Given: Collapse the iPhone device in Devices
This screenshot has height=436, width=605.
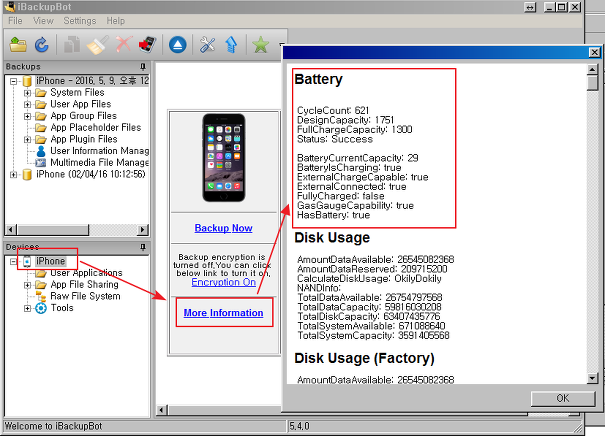Looking at the screenshot, I should click(14, 262).
